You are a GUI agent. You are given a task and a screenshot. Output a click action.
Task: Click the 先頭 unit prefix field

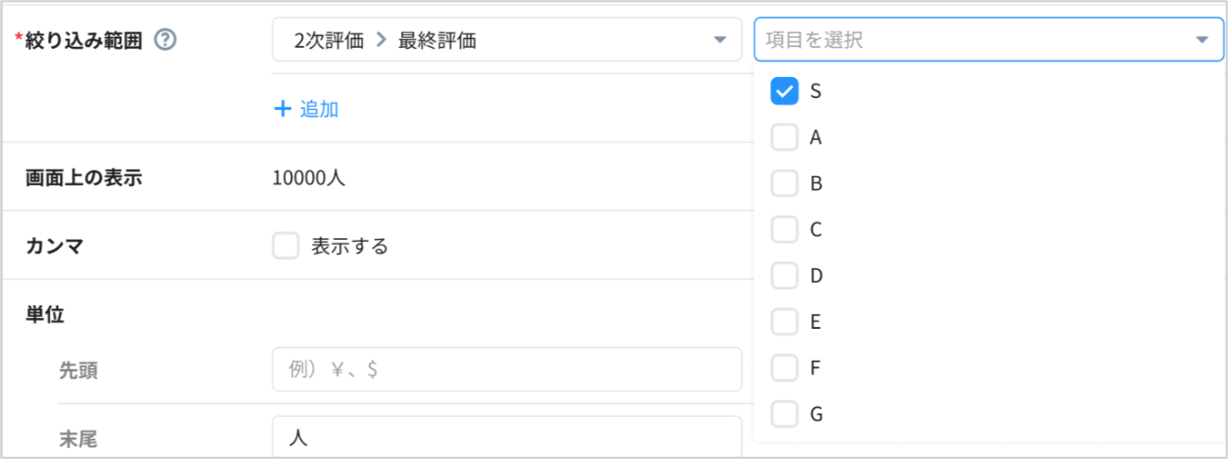pyautogui.click(x=506, y=369)
